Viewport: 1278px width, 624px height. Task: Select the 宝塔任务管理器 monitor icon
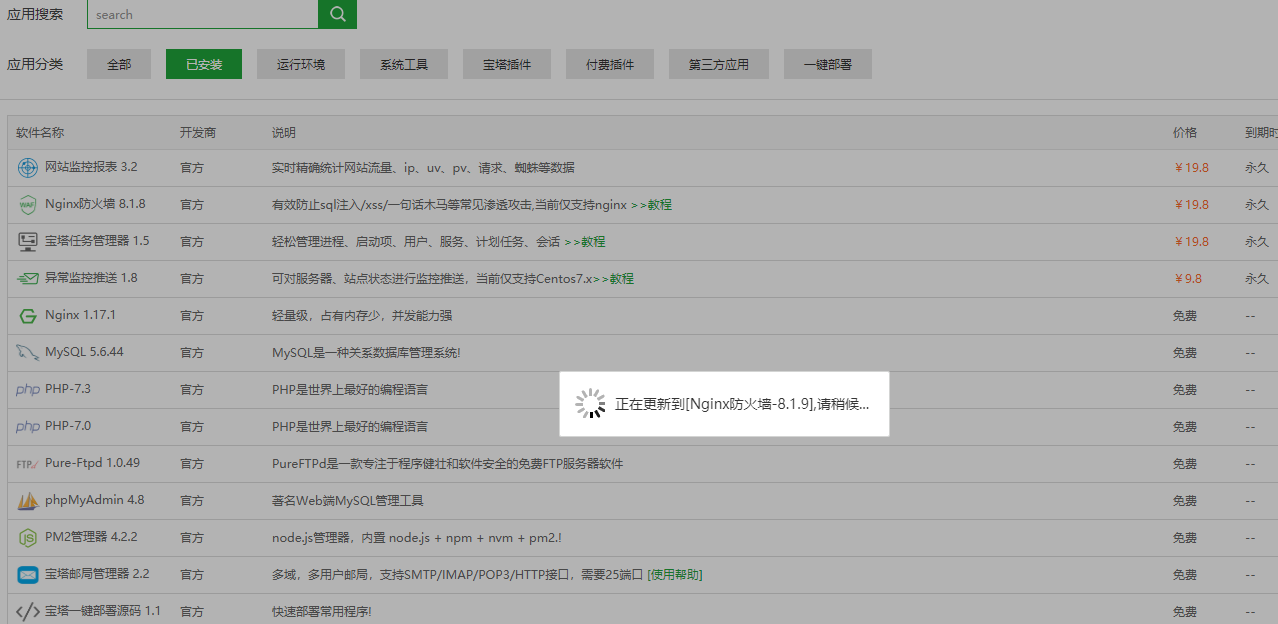(x=28, y=242)
